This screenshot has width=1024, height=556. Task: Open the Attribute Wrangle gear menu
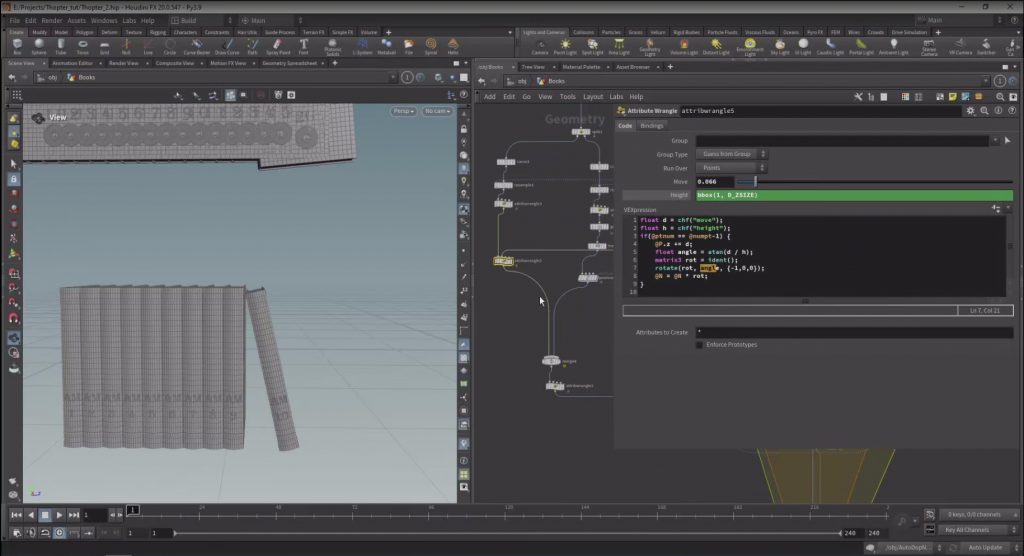coord(970,111)
